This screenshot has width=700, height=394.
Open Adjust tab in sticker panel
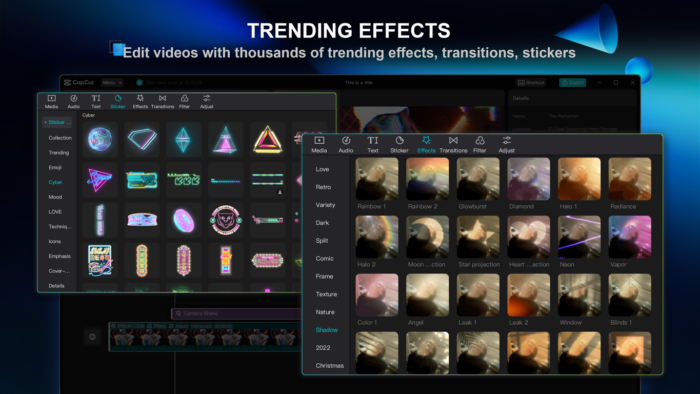[x=207, y=102]
